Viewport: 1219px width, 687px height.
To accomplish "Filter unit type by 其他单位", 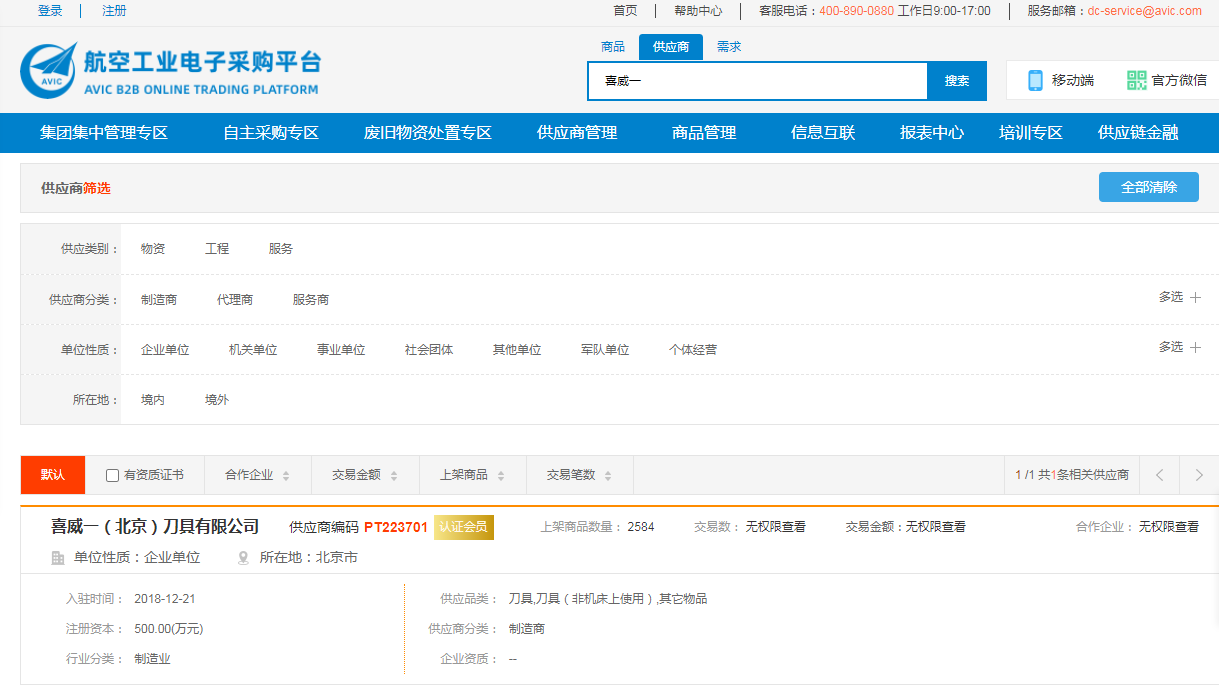I will 517,350.
